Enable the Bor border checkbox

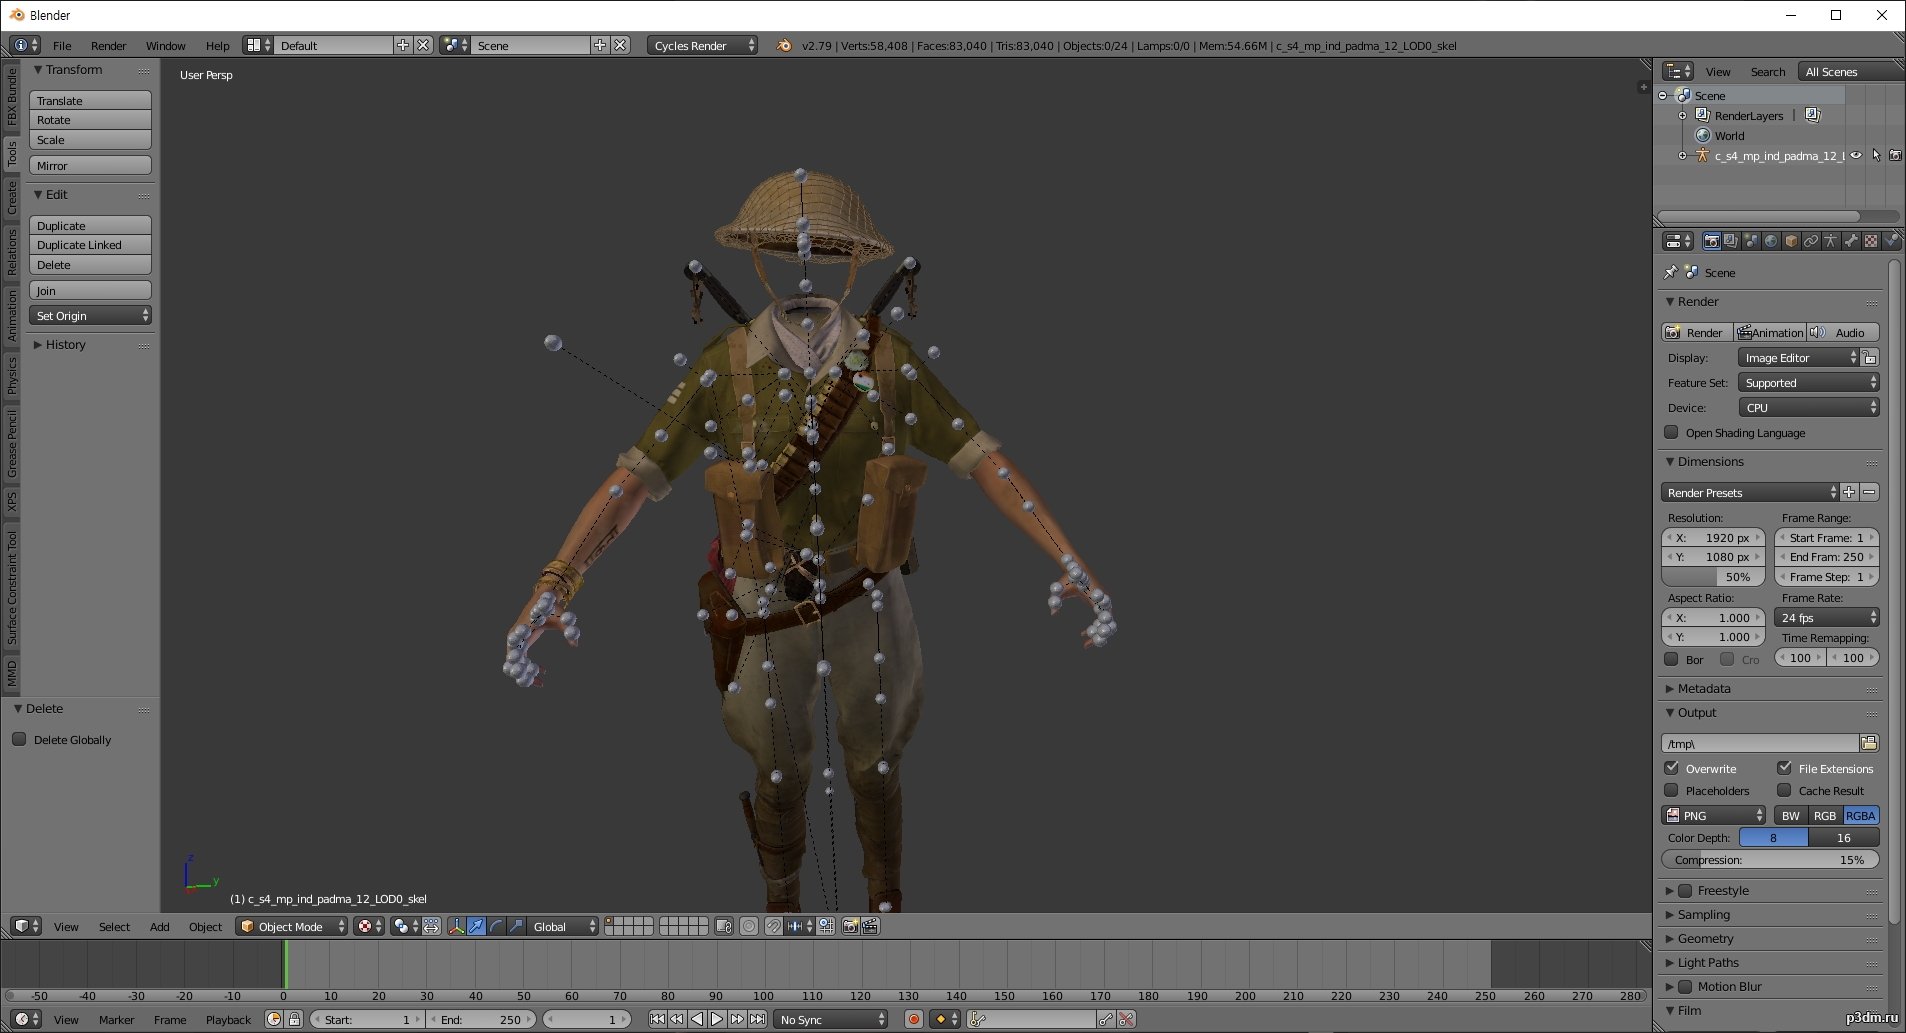click(1671, 659)
